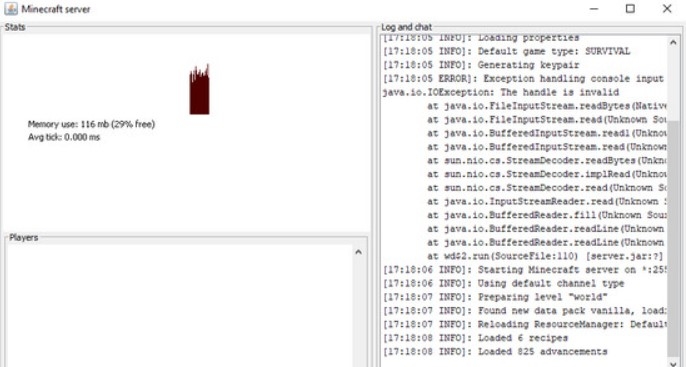Click the 'Found new data pack vanilla' log line
This screenshot has height=367, width=686.
(x=525, y=311)
